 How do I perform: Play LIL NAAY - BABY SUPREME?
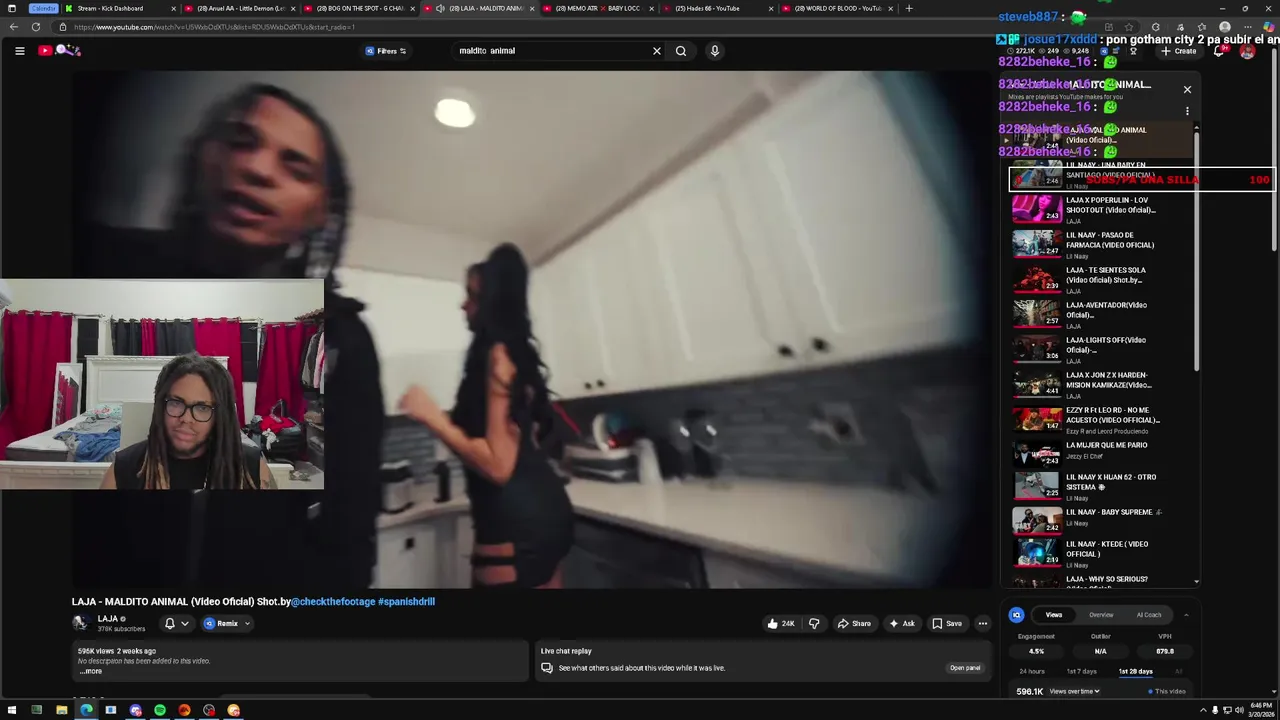1100,519
